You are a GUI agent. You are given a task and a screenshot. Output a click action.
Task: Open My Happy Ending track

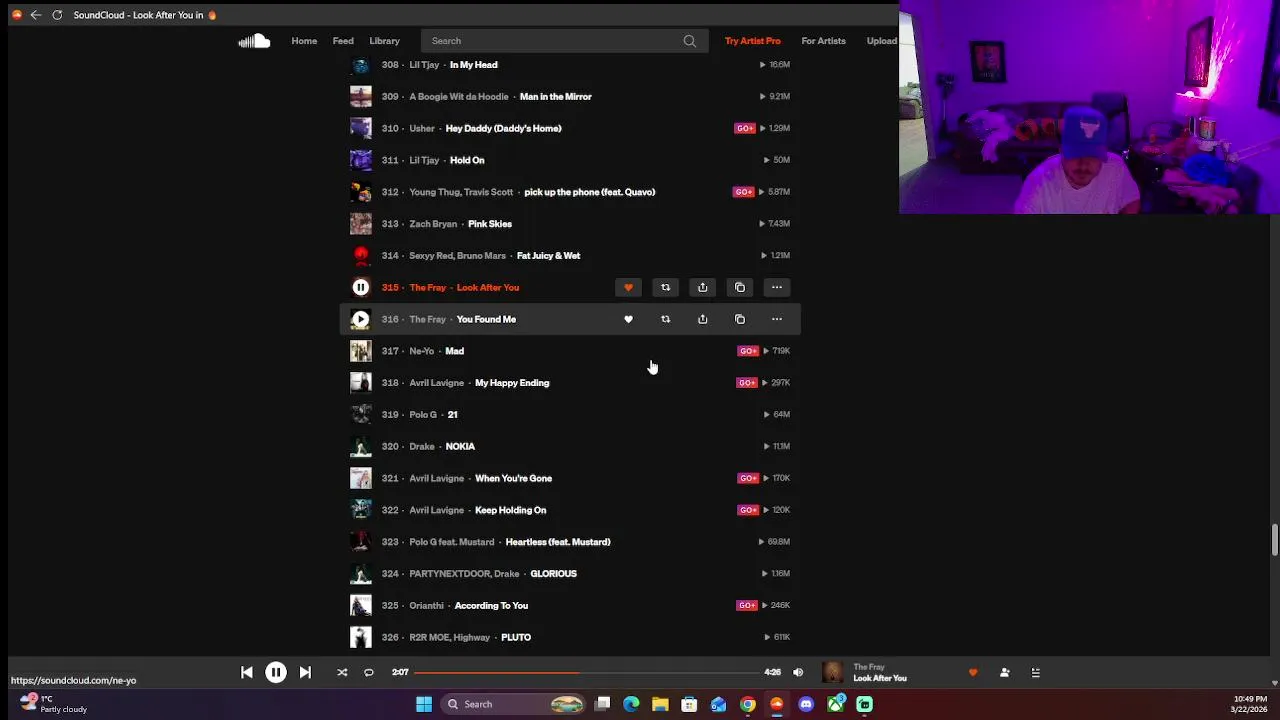click(512, 383)
